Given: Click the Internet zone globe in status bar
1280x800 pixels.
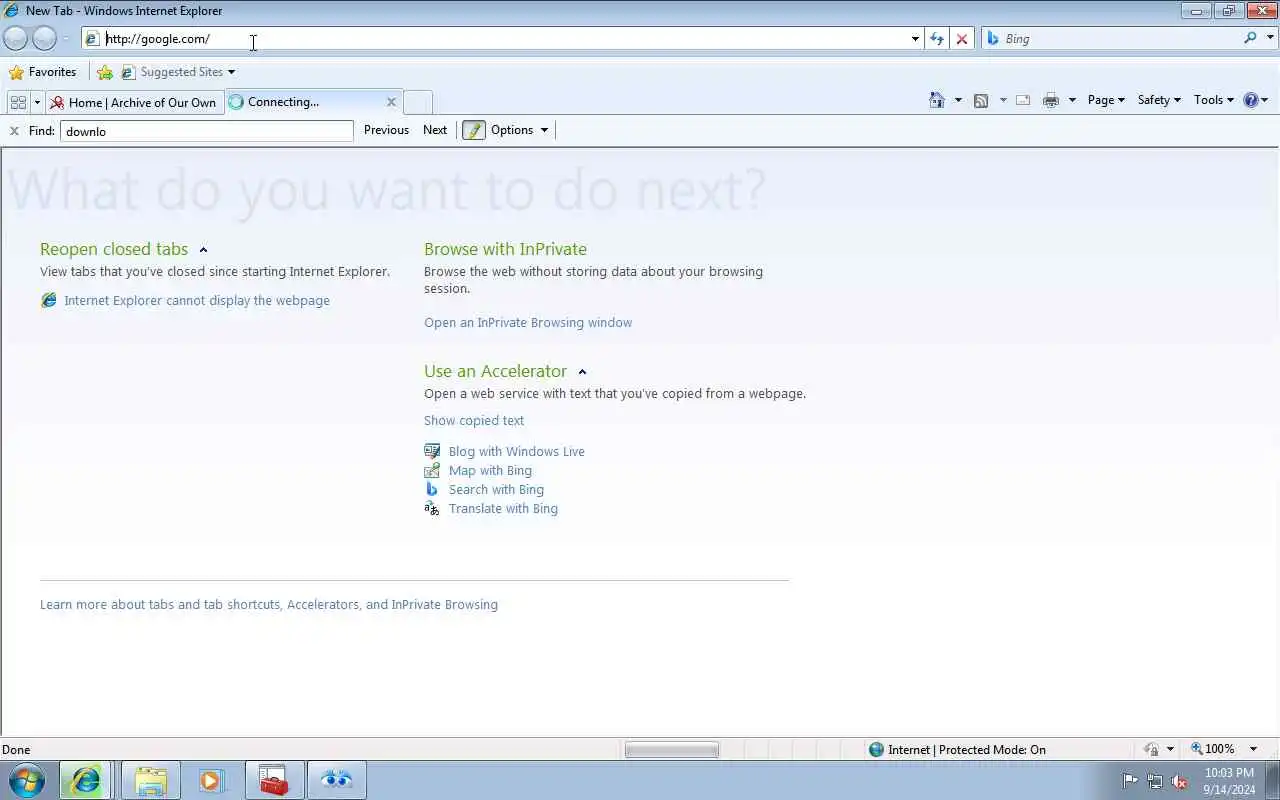Looking at the screenshot, I should 877,749.
